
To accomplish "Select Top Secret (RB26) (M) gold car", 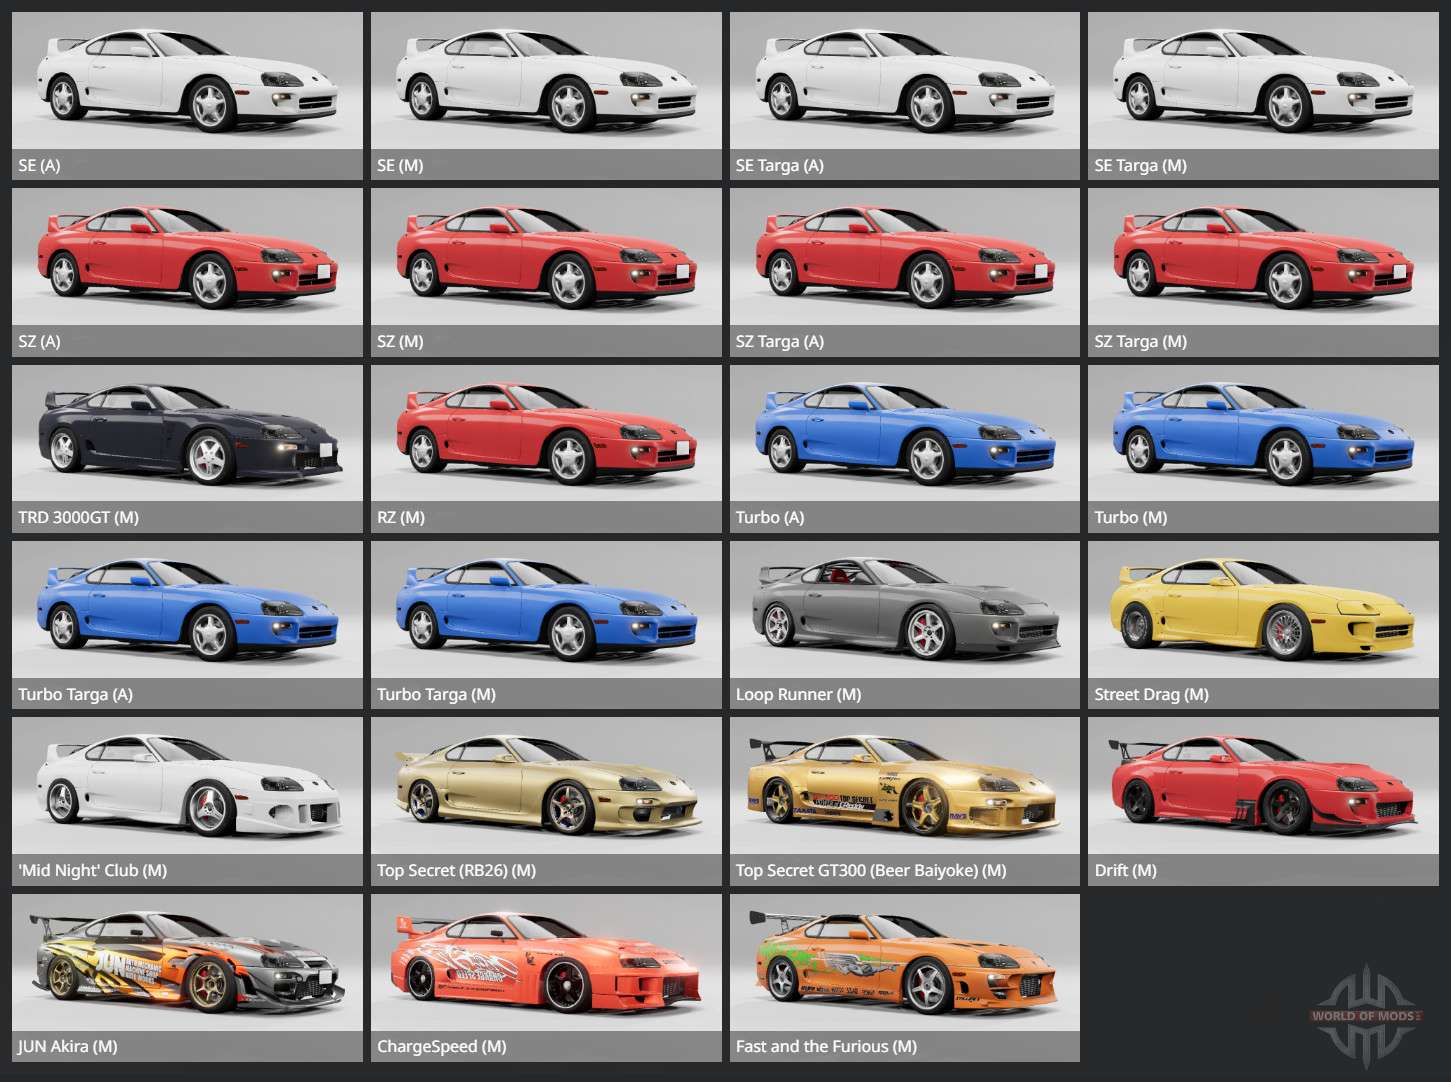I will click(546, 800).
